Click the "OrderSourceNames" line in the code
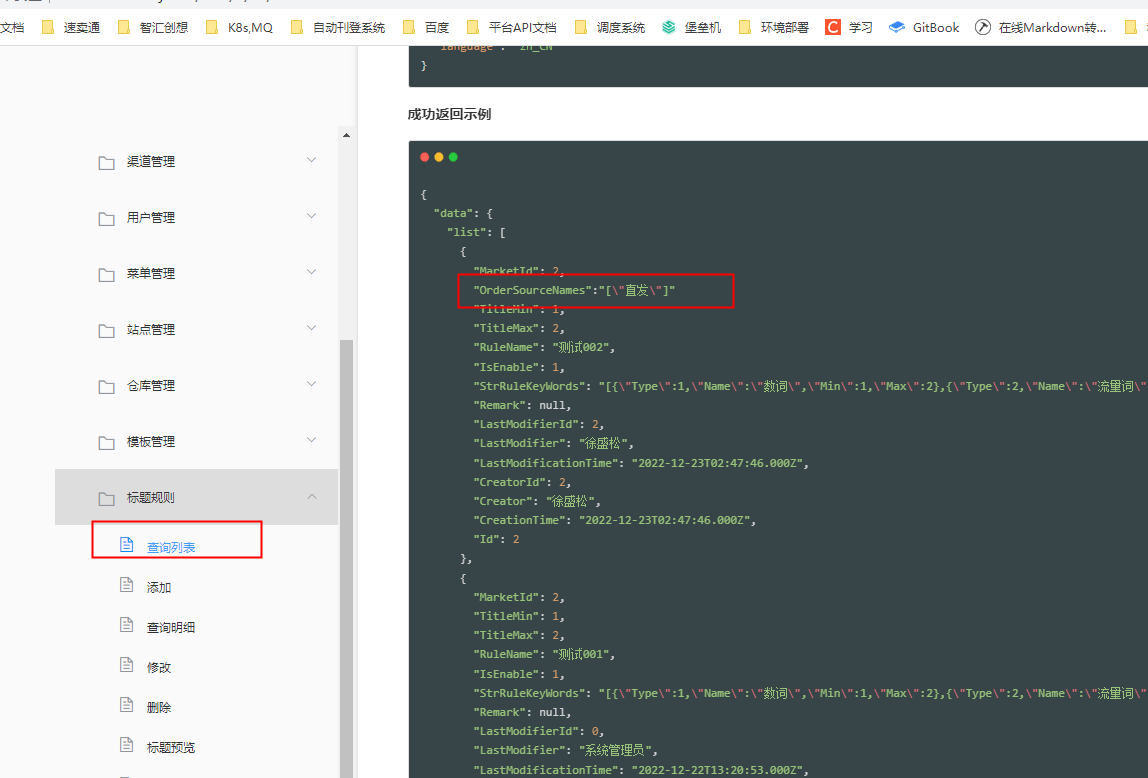This screenshot has width=1148, height=778. [x=575, y=291]
